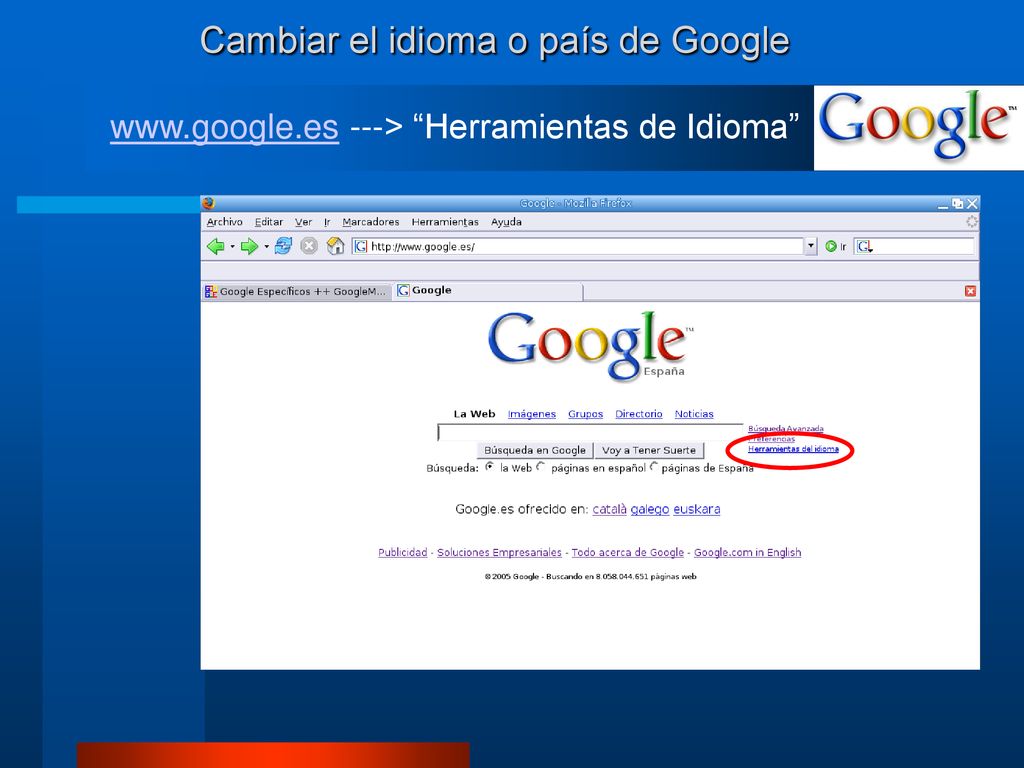Click the 'Herramientas del idioma' link
This screenshot has height=768, width=1024.
[793, 449]
